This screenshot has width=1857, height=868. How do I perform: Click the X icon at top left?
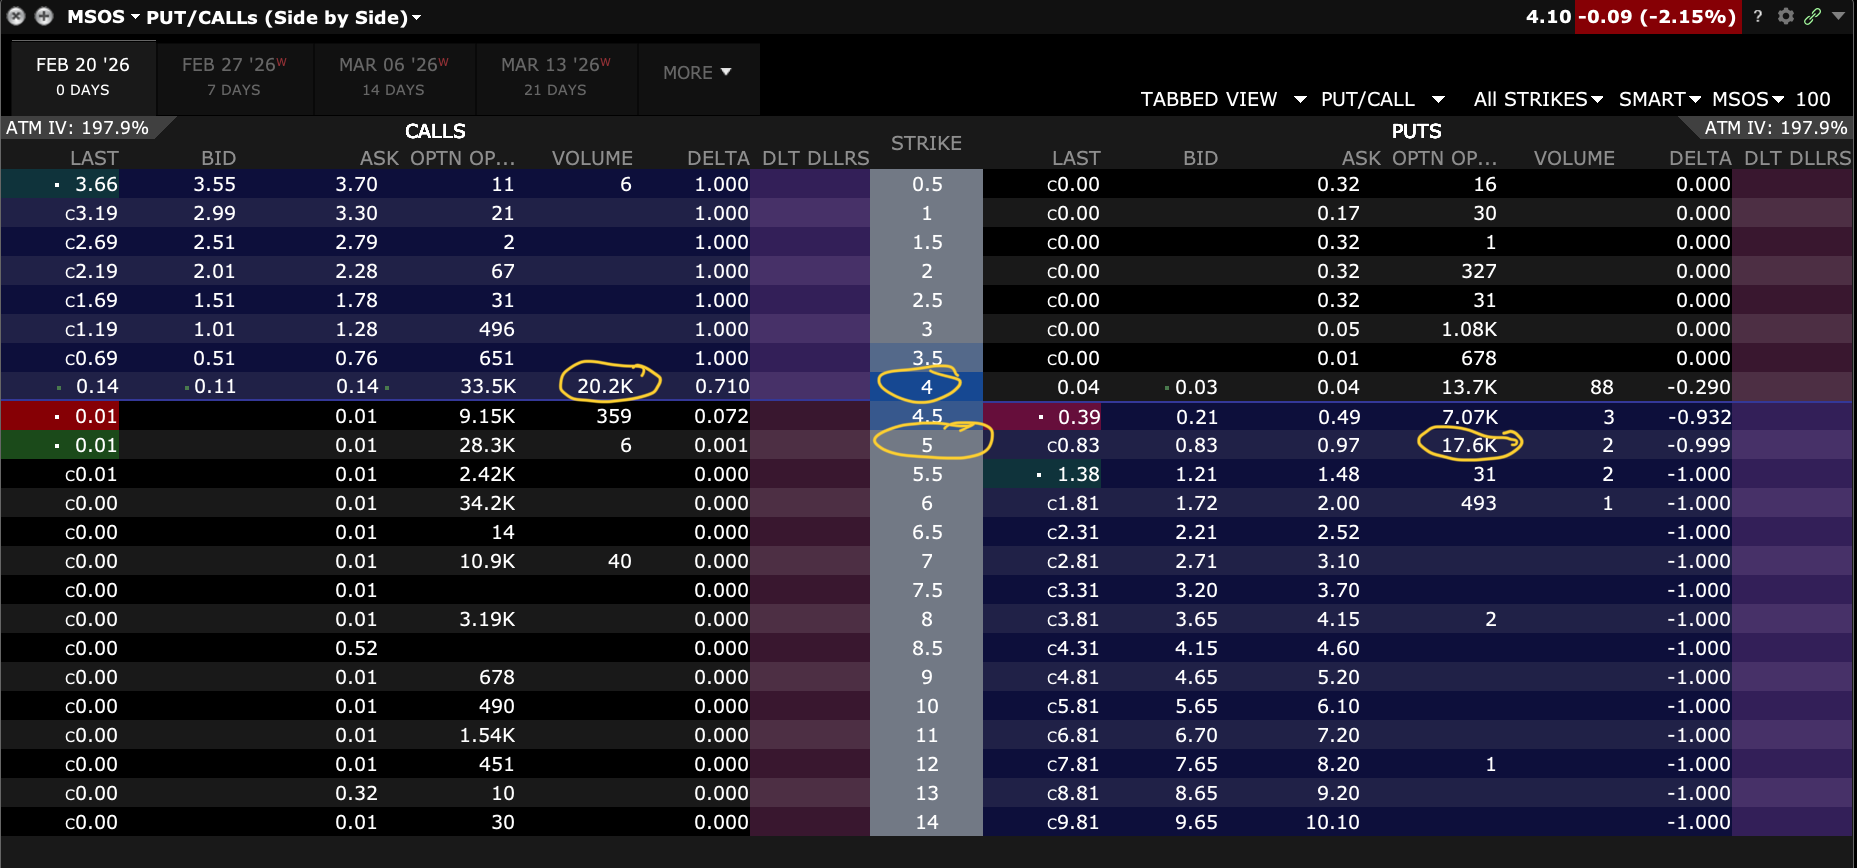[x=16, y=16]
